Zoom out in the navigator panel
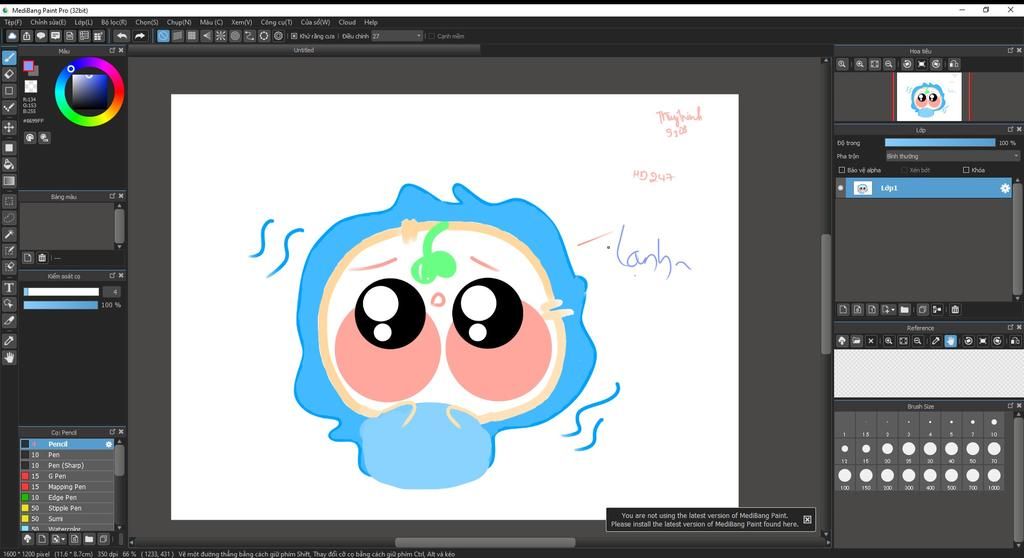 coord(889,64)
